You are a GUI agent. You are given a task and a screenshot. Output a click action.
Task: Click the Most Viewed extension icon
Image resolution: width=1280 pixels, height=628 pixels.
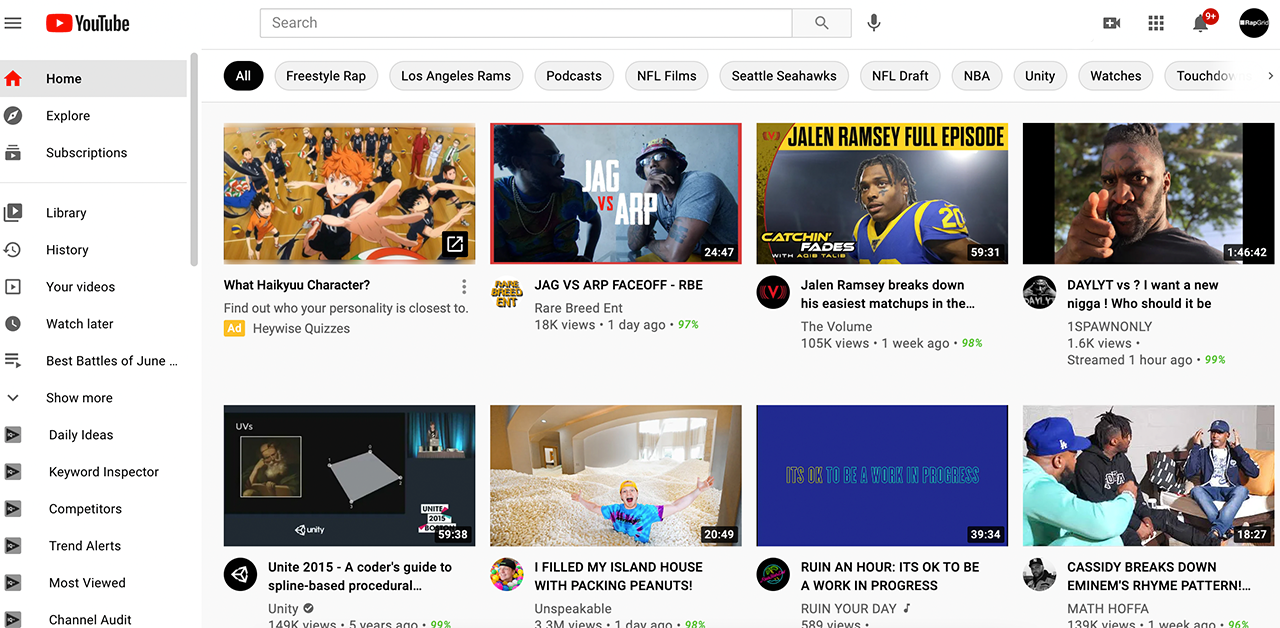click(x=13, y=582)
